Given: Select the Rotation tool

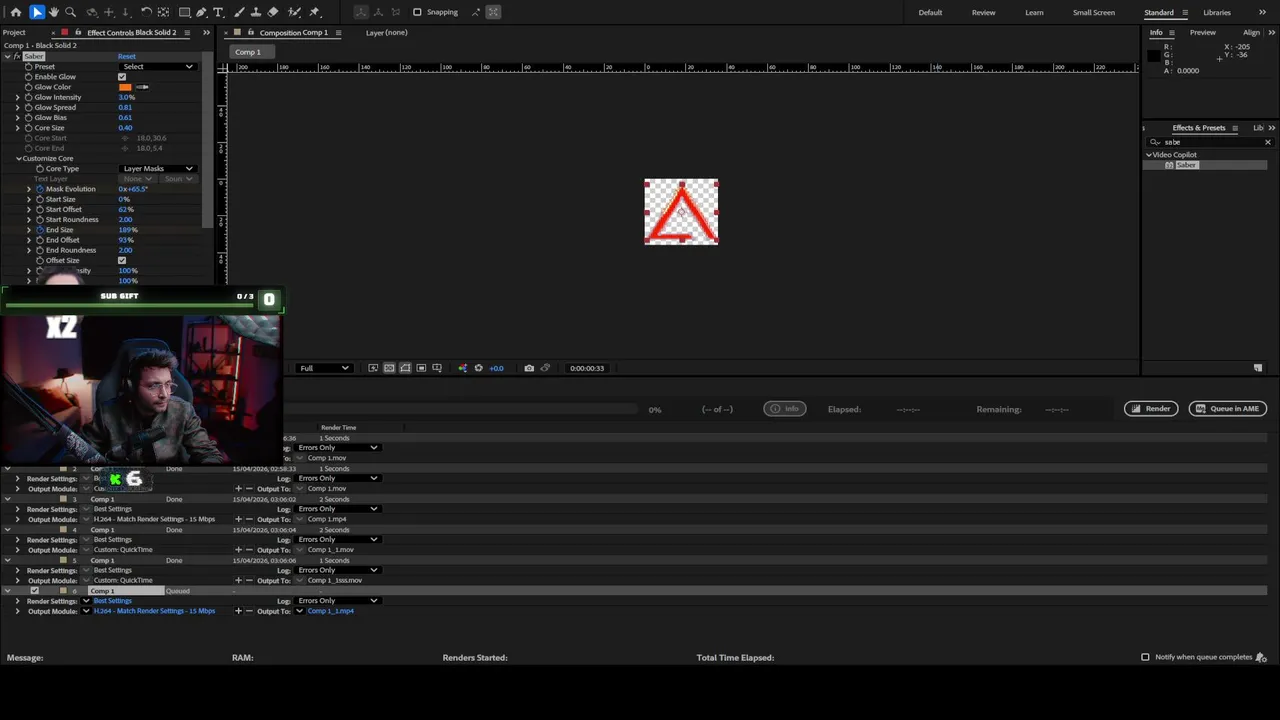Looking at the screenshot, I should pos(146,12).
